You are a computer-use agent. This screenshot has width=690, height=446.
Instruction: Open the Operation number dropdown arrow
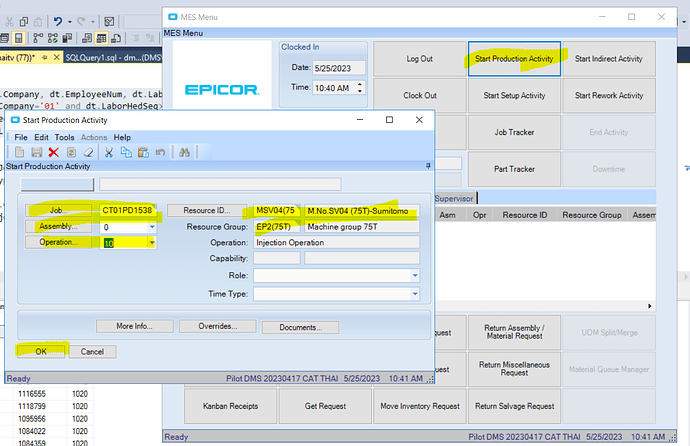point(152,242)
